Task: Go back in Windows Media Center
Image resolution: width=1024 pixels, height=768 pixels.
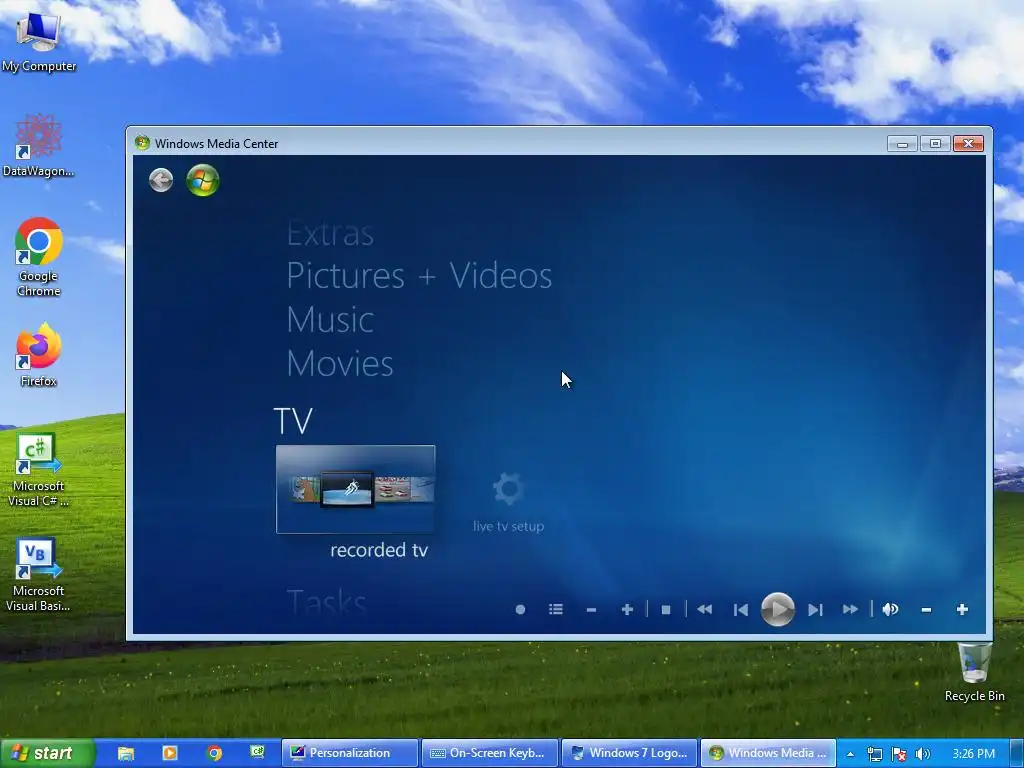Action: pyautogui.click(x=161, y=180)
